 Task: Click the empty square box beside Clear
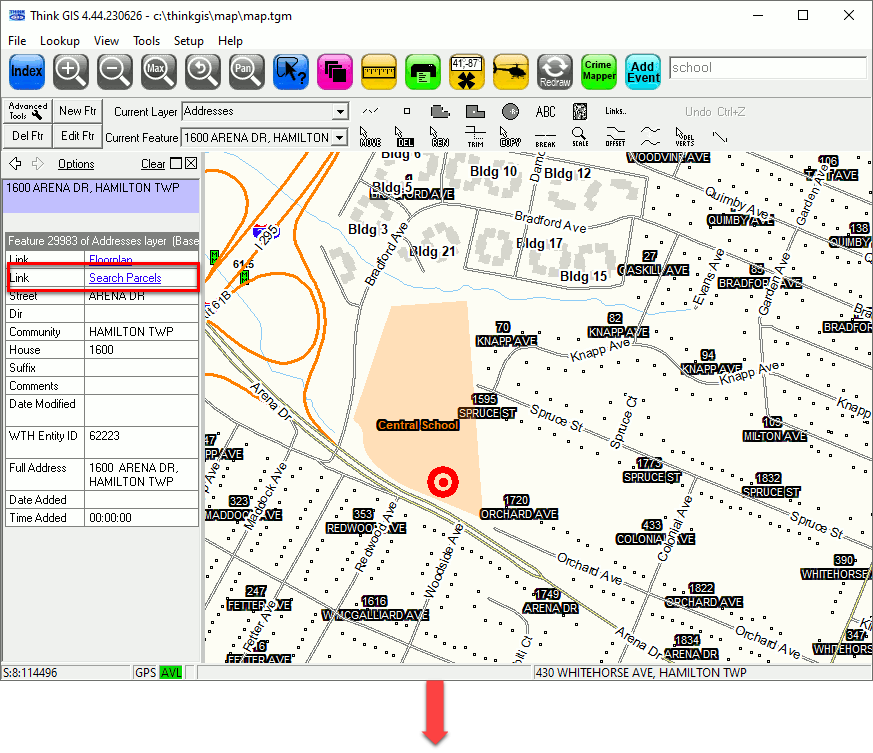[176, 164]
